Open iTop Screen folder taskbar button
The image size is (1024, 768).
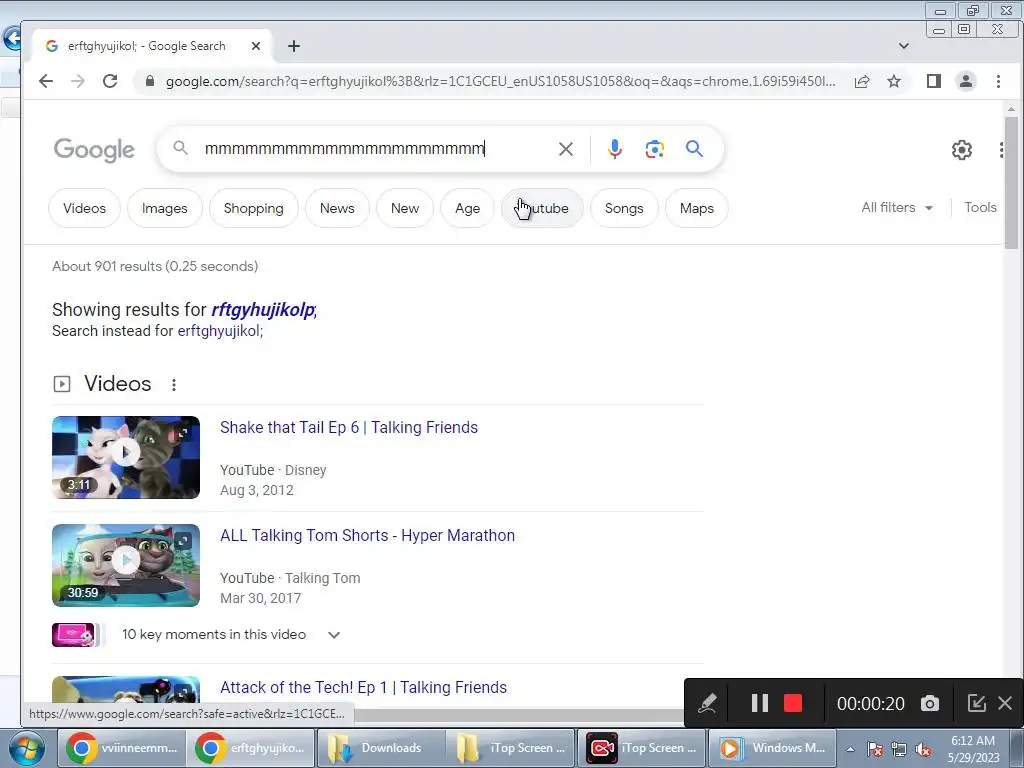(x=509, y=748)
